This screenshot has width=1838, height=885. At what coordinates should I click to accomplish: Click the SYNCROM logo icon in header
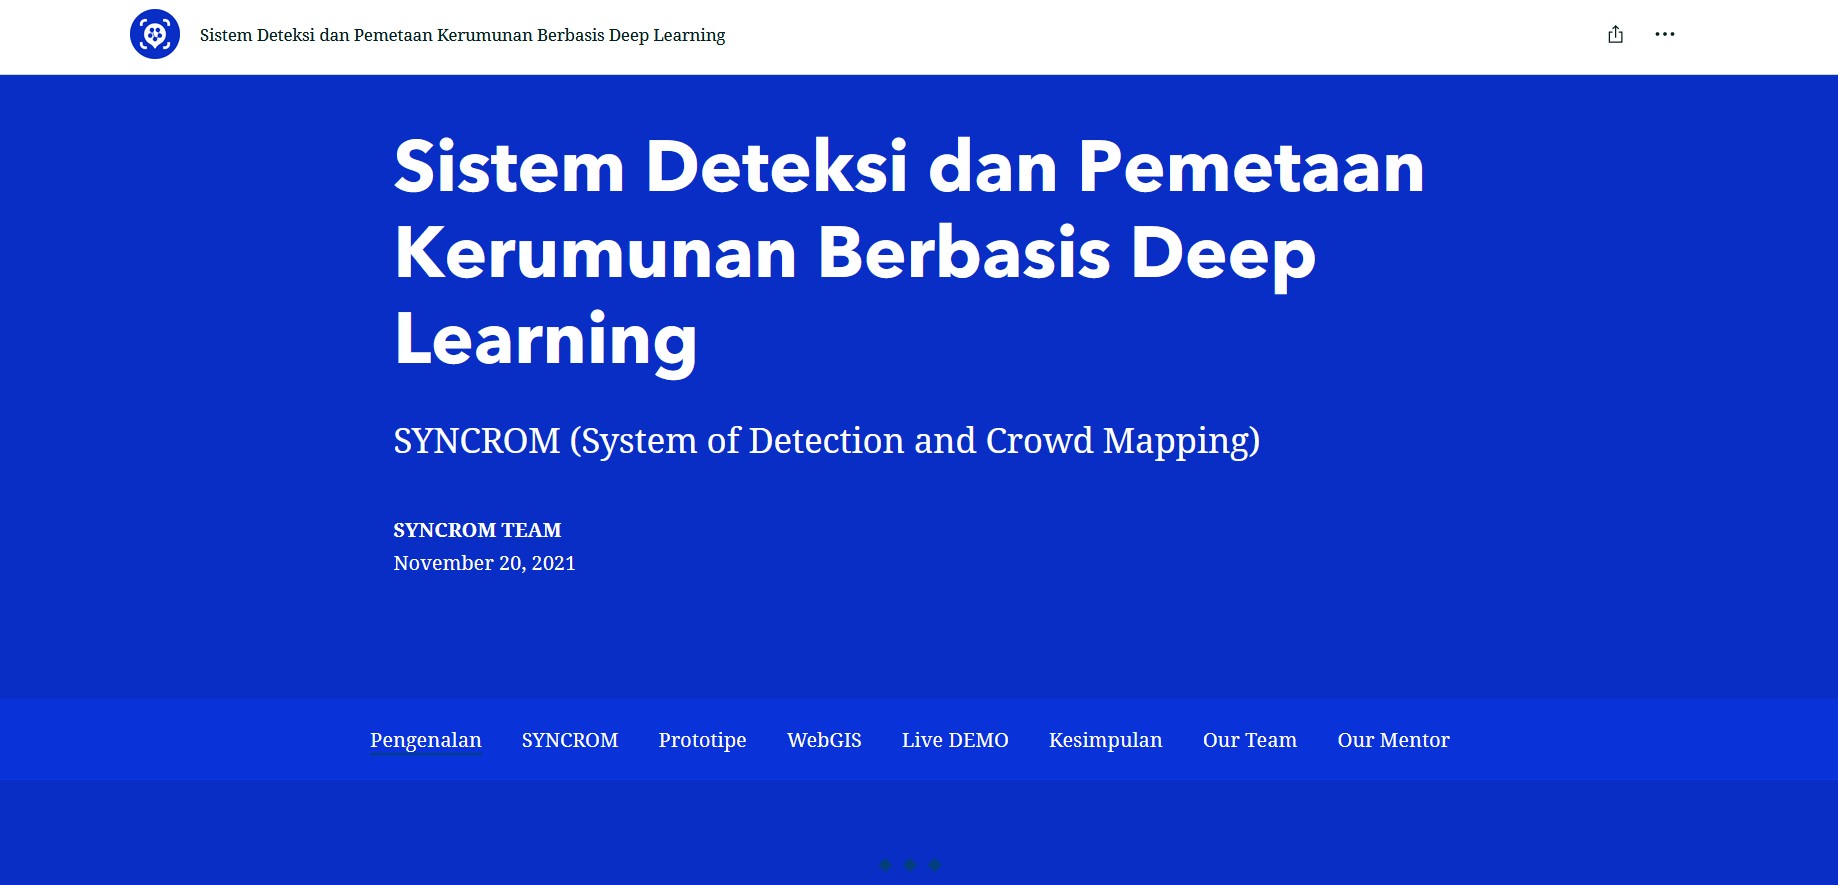[x=155, y=34]
